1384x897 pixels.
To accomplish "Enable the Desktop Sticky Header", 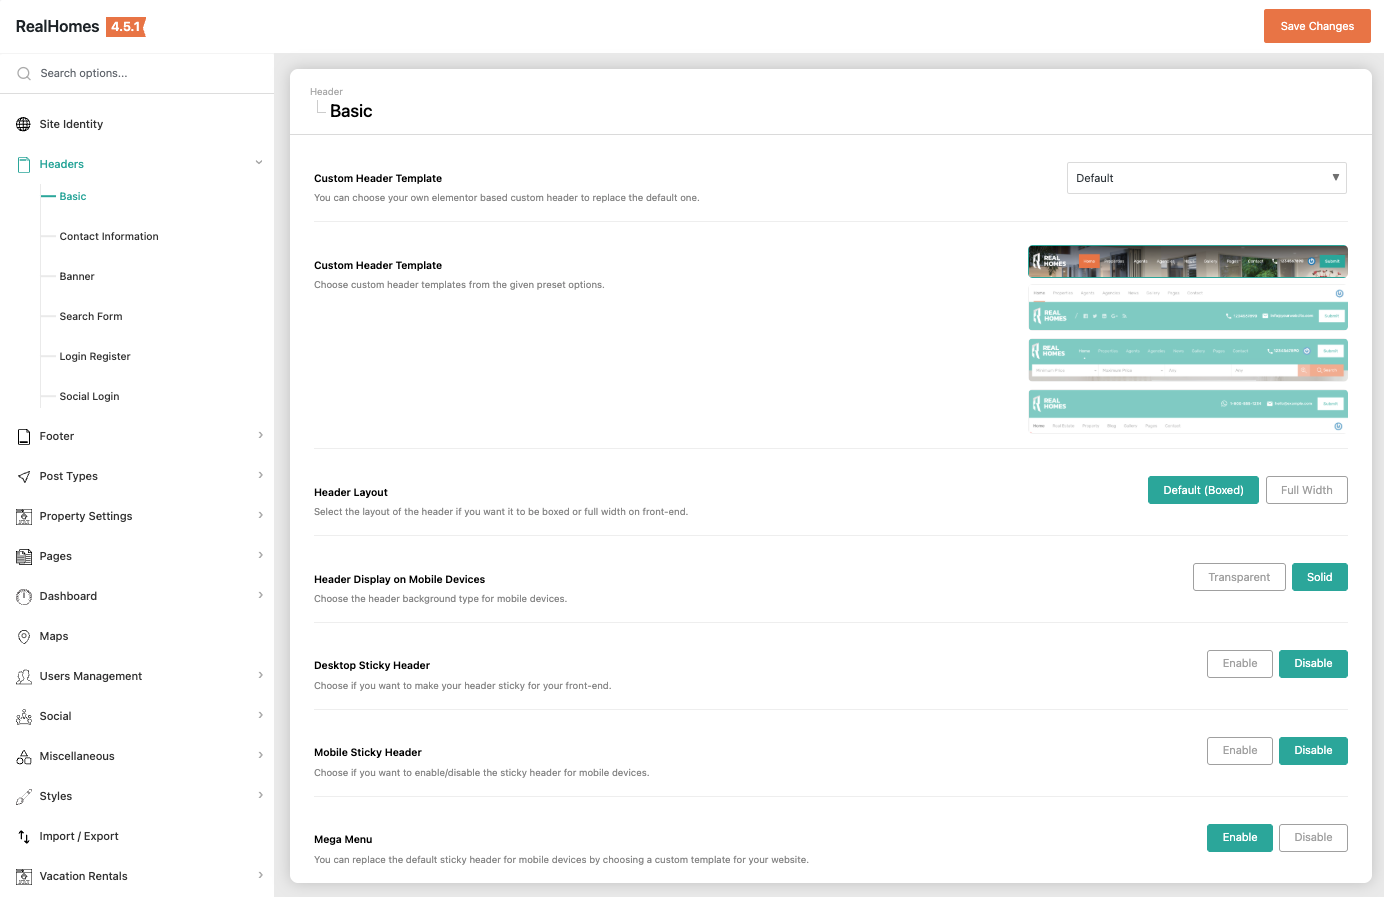I will (x=1239, y=664).
